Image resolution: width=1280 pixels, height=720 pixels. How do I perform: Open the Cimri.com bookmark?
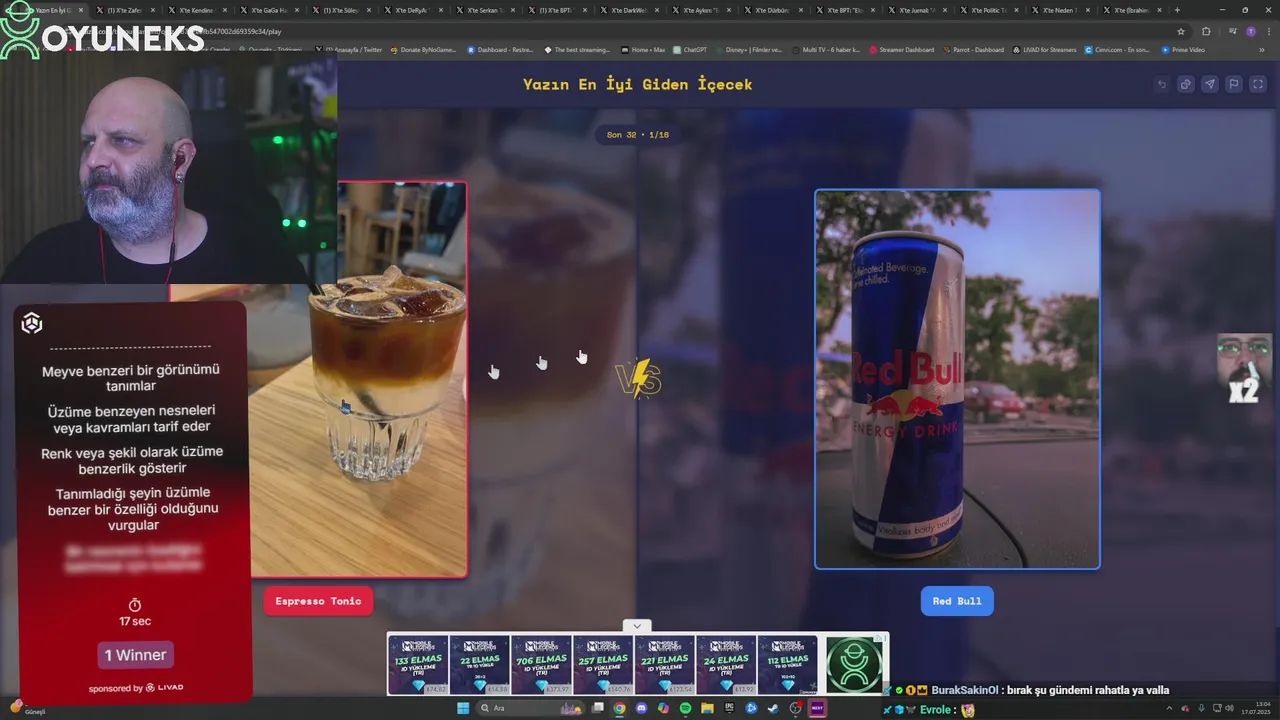click(x=1118, y=49)
